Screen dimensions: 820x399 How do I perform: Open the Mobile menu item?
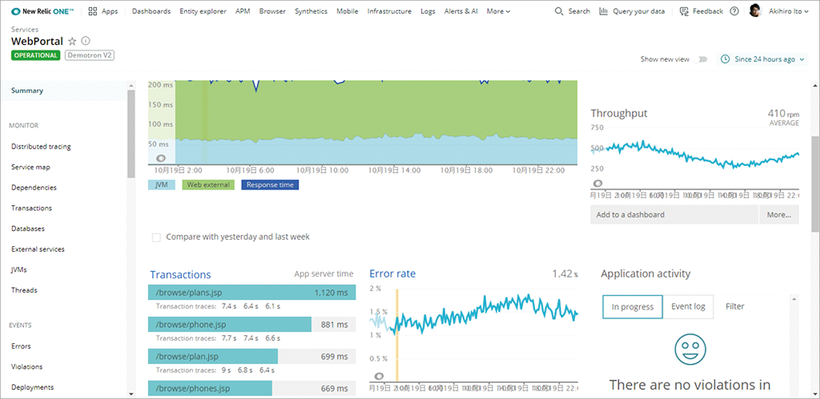coord(347,11)
